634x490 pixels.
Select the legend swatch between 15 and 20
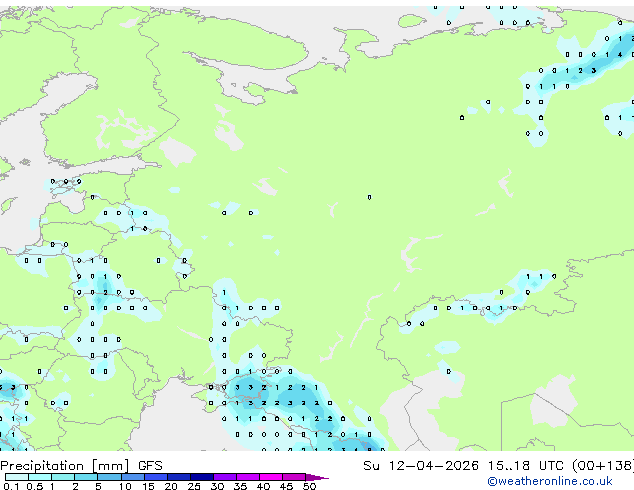point(155,477)
